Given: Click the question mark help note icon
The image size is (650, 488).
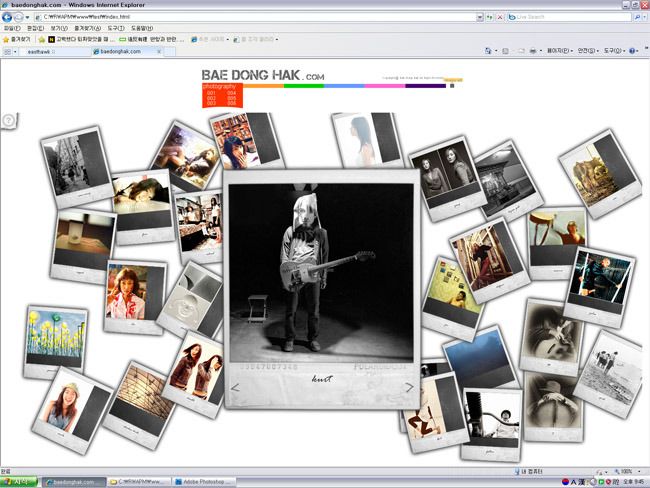Looking at the screenshot, I should 9,121.
